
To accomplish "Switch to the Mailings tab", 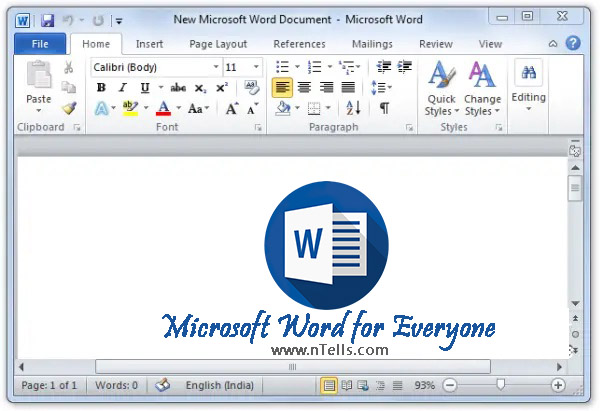I will click(372, 44).
